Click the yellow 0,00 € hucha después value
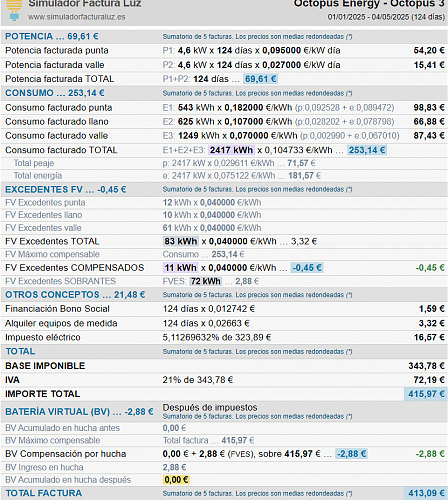This screenshot has height=500, width=448. (x=176, y=480)
